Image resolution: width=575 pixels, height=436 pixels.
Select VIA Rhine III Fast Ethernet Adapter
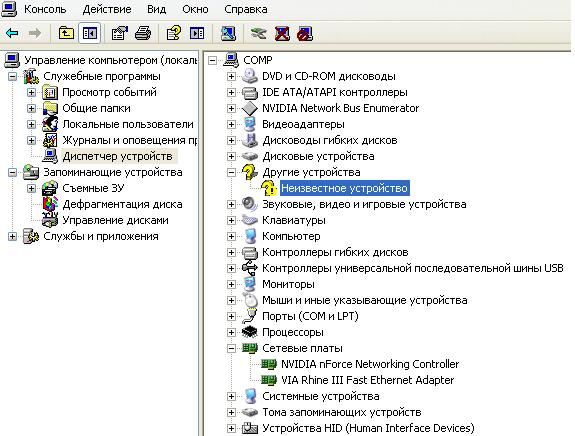point(367,380)
